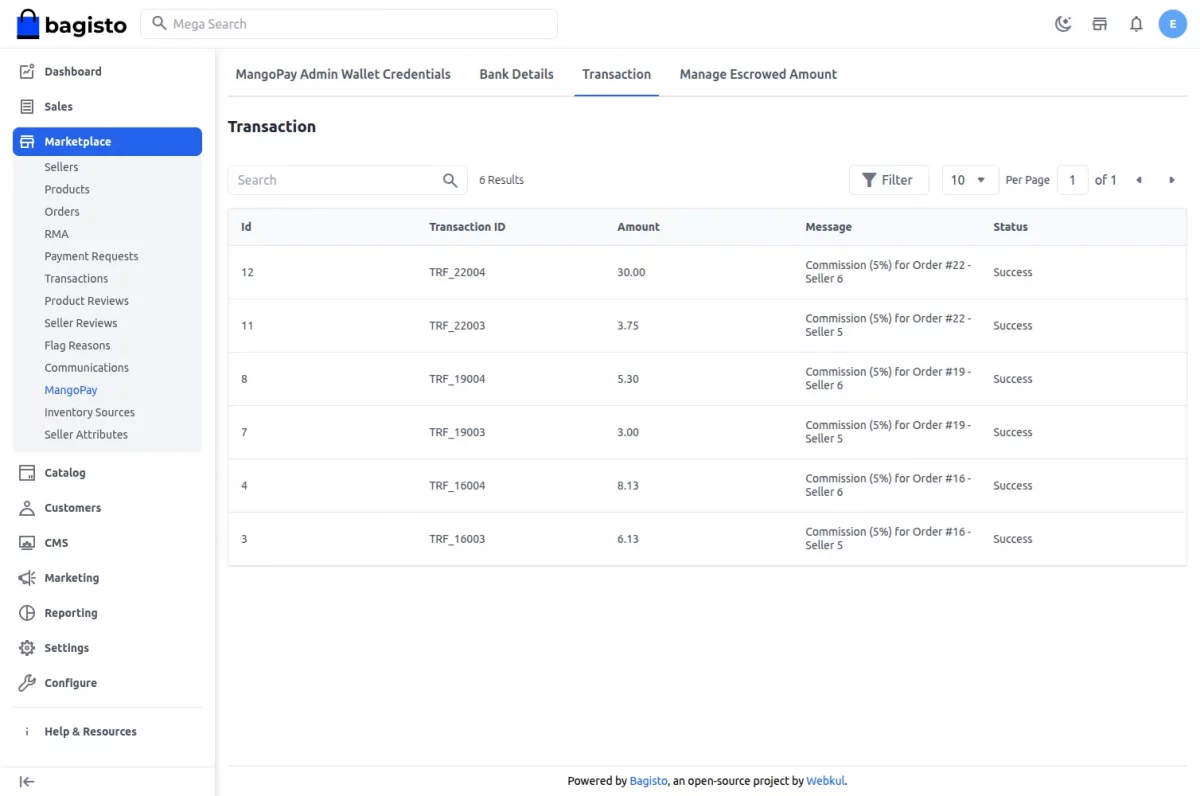Screen dimensions: 1200x796
Task: Open Seller Reviews menu item
Action: [x=81, y=323]
